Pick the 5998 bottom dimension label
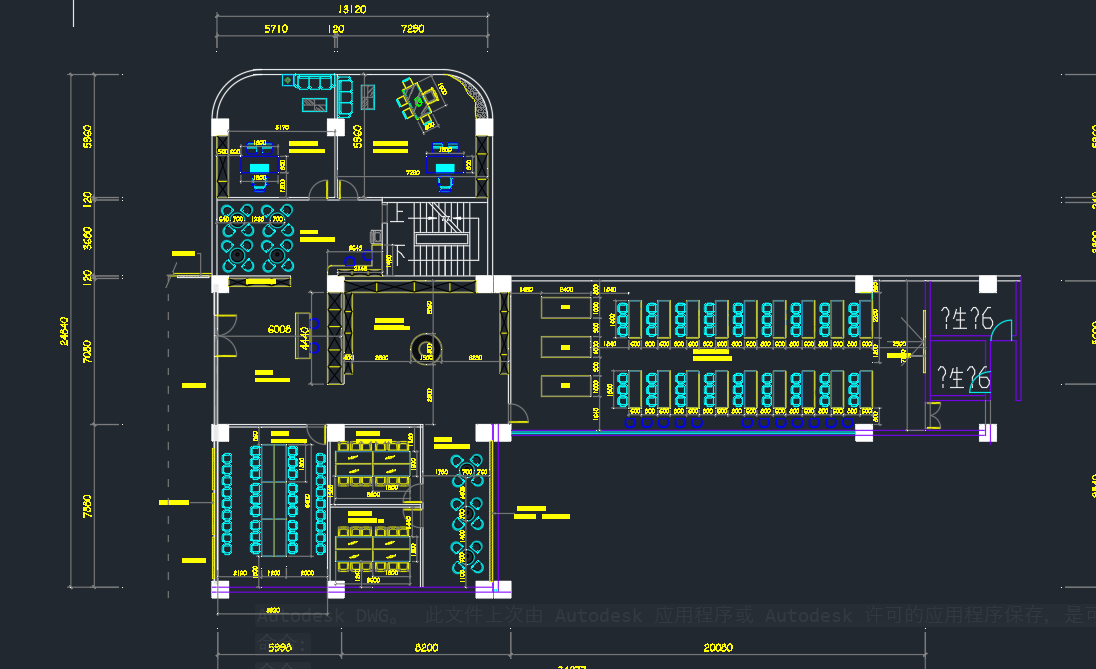This screenshot has width=1096, height=669. click(x=280, y=647)
